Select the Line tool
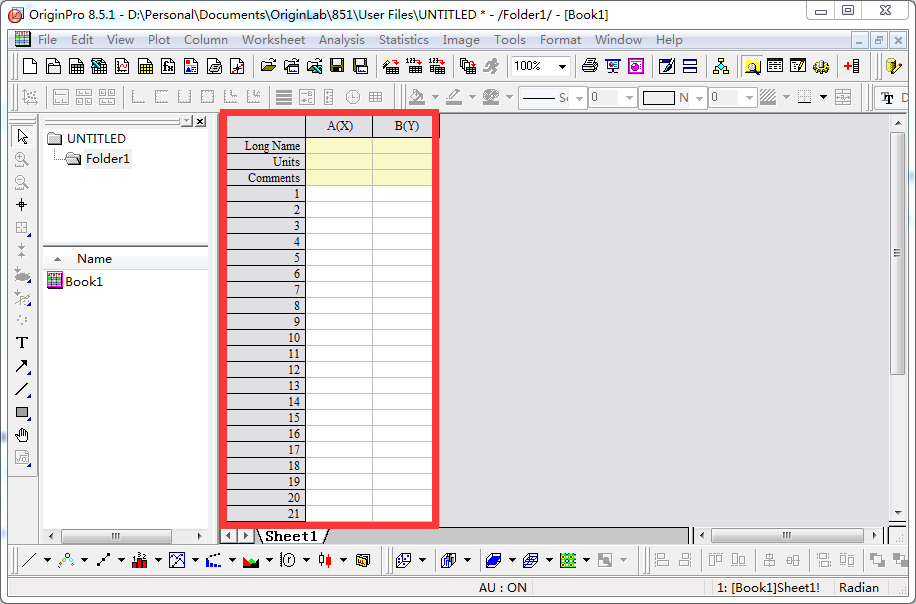Screen dimensions: 916x604 point(22,389)
